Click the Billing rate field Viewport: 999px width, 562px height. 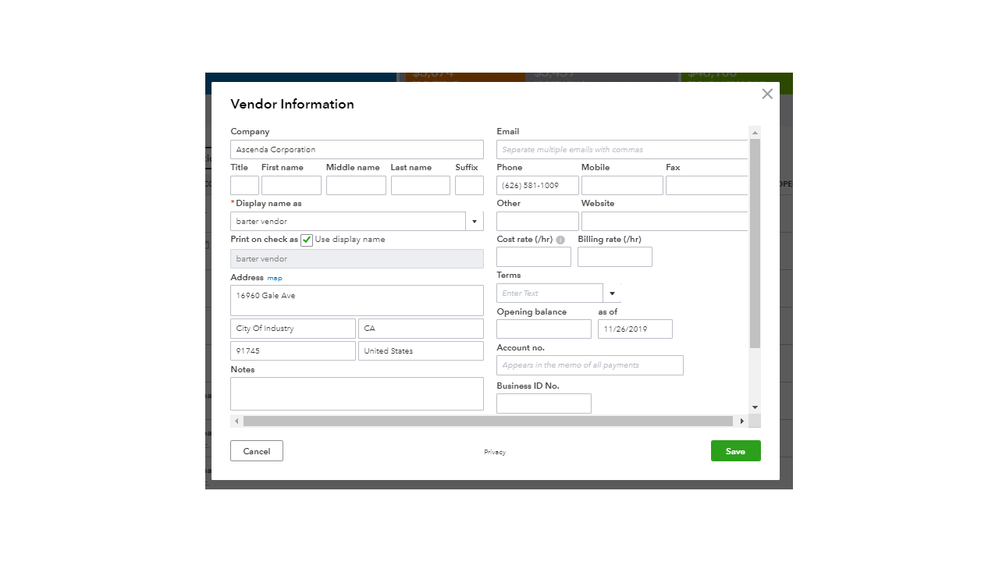(615, 257)
